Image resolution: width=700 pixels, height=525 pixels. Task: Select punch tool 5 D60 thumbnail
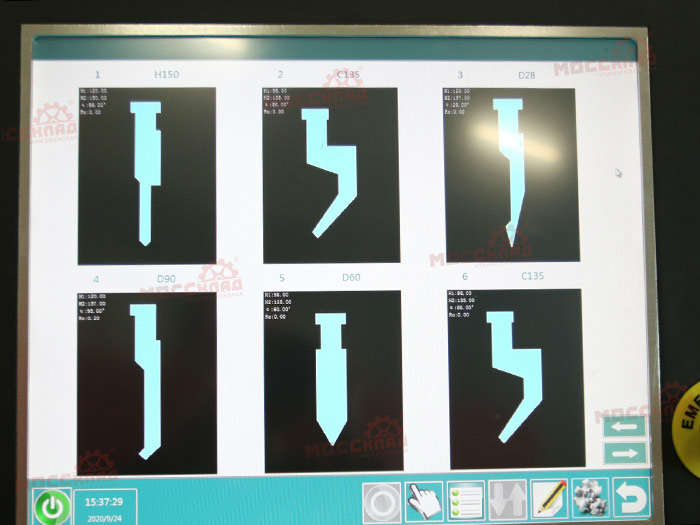tap(331, 381)
